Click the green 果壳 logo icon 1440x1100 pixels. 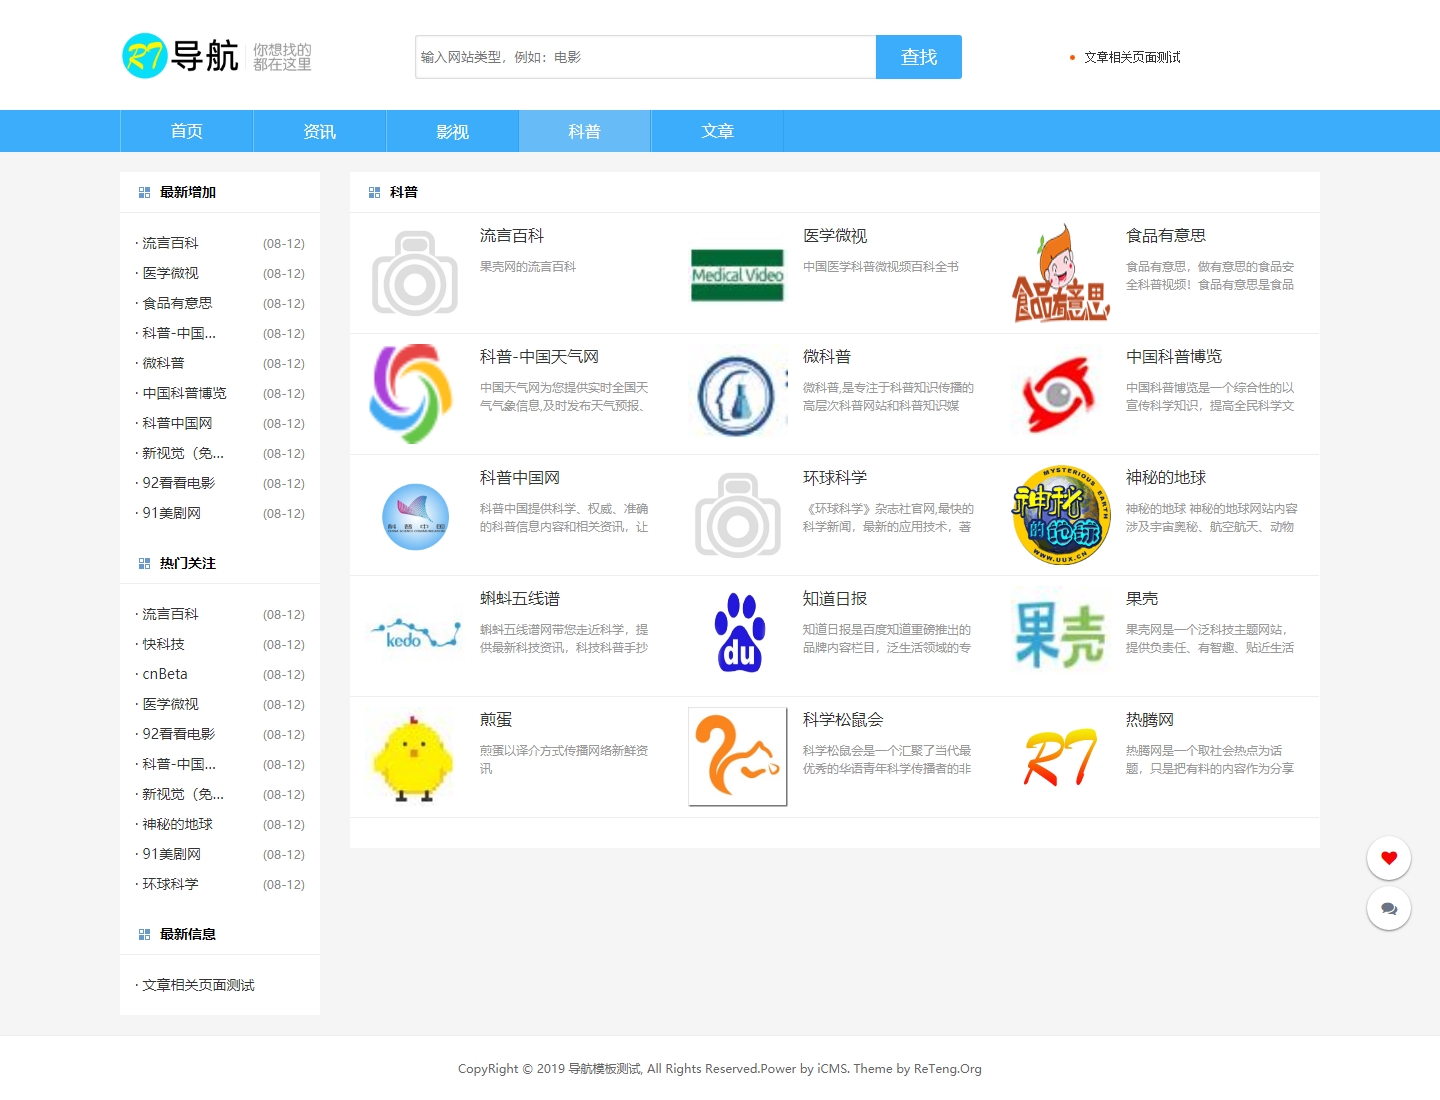pos(1058,634)
